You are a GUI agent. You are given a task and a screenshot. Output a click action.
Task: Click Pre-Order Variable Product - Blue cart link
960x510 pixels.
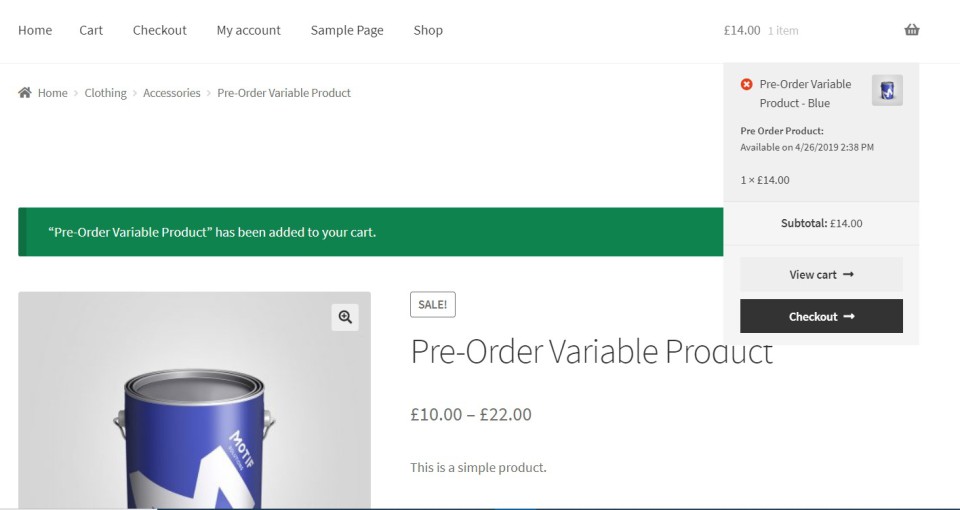805,93
